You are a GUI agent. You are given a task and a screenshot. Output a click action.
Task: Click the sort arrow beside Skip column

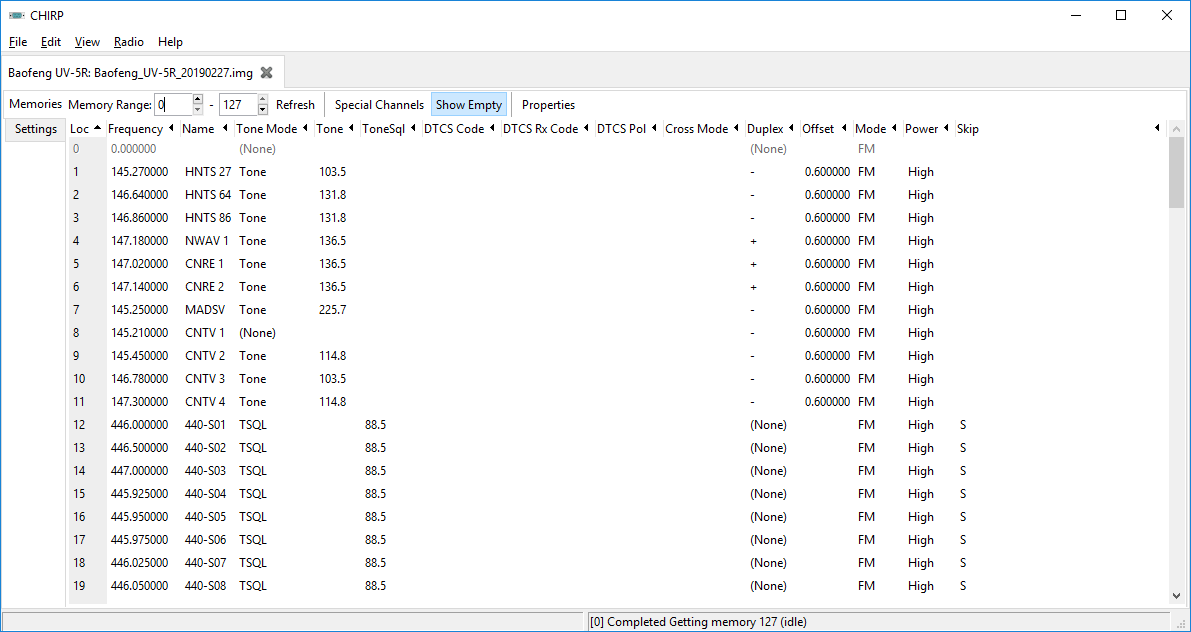coord(1157,129)
